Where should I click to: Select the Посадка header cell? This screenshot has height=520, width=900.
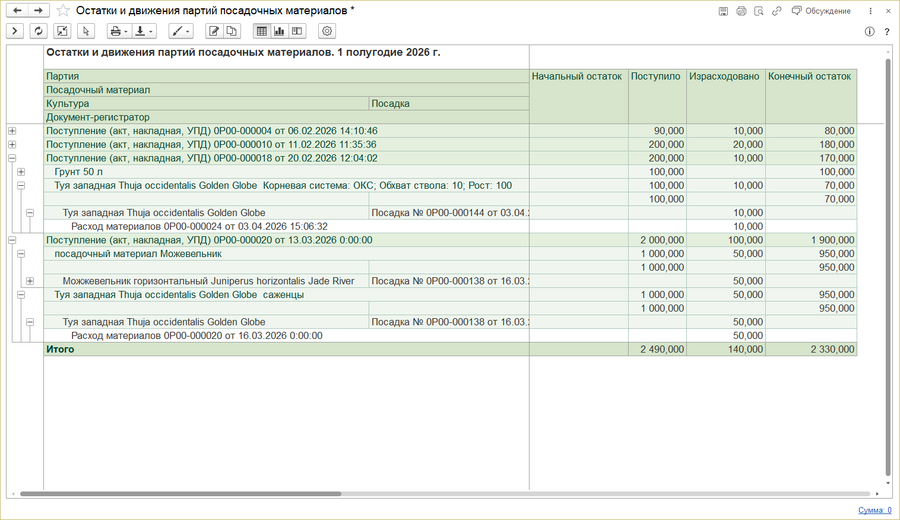pyautogui.click(x=449, y=104)
